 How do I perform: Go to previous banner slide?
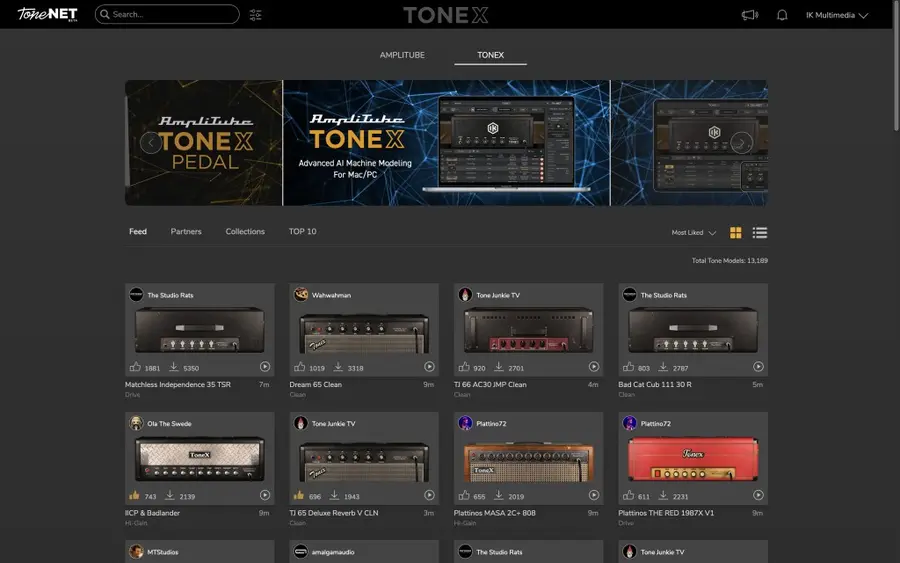click(150, 142)
